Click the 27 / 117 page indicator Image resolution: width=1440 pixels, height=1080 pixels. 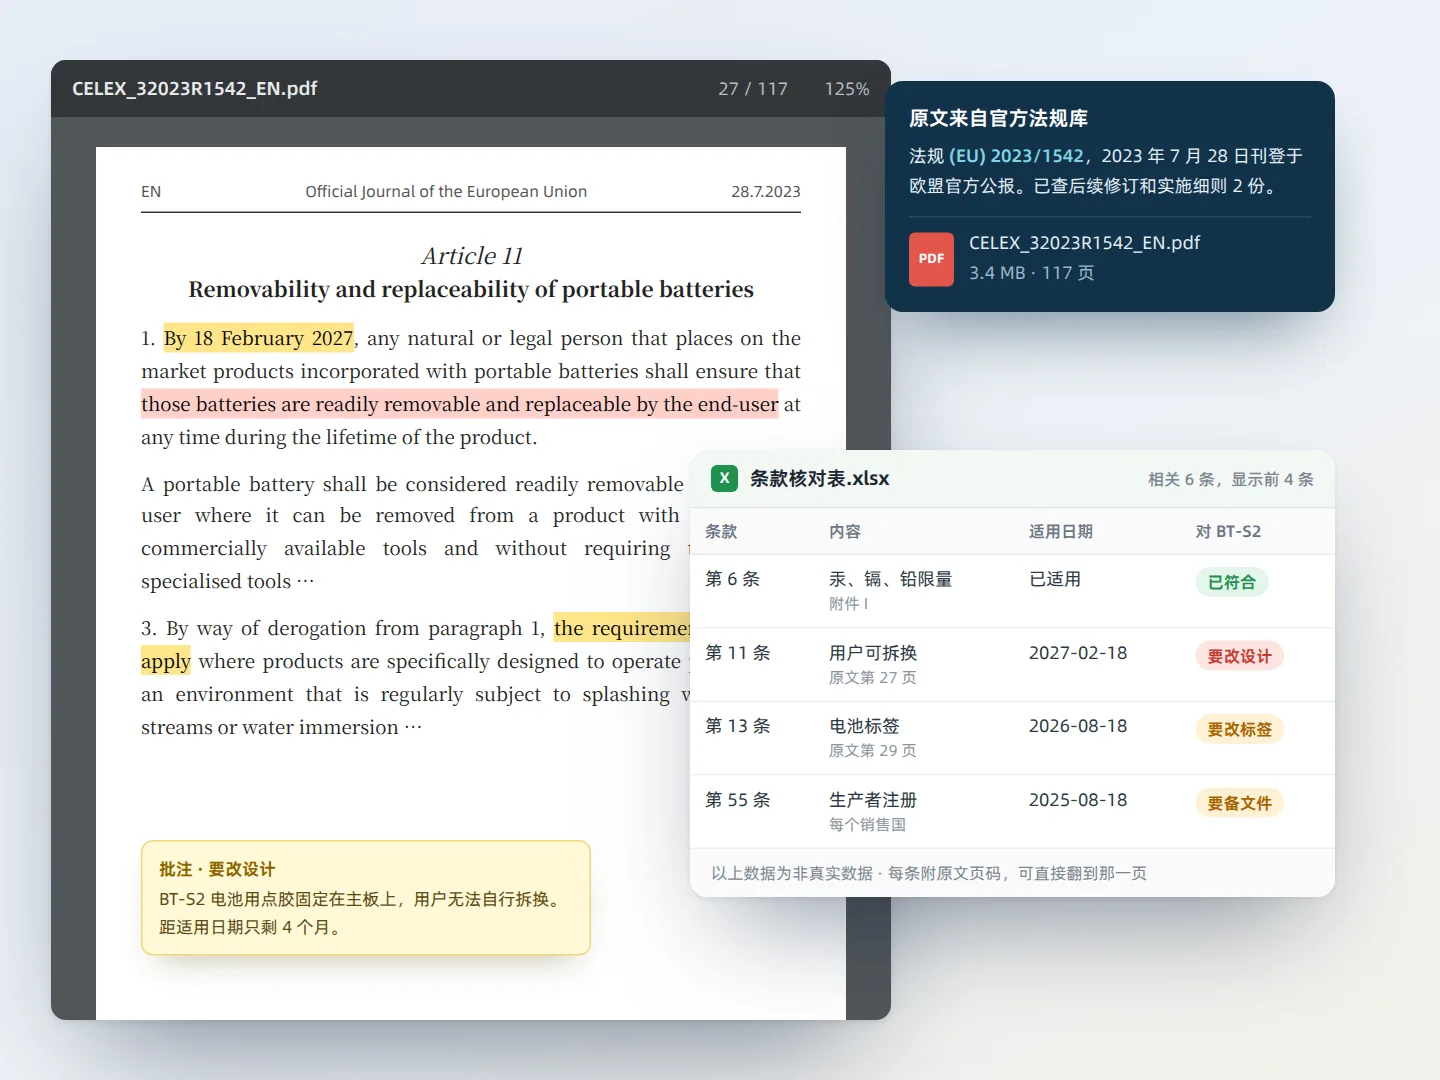point(753,89)
